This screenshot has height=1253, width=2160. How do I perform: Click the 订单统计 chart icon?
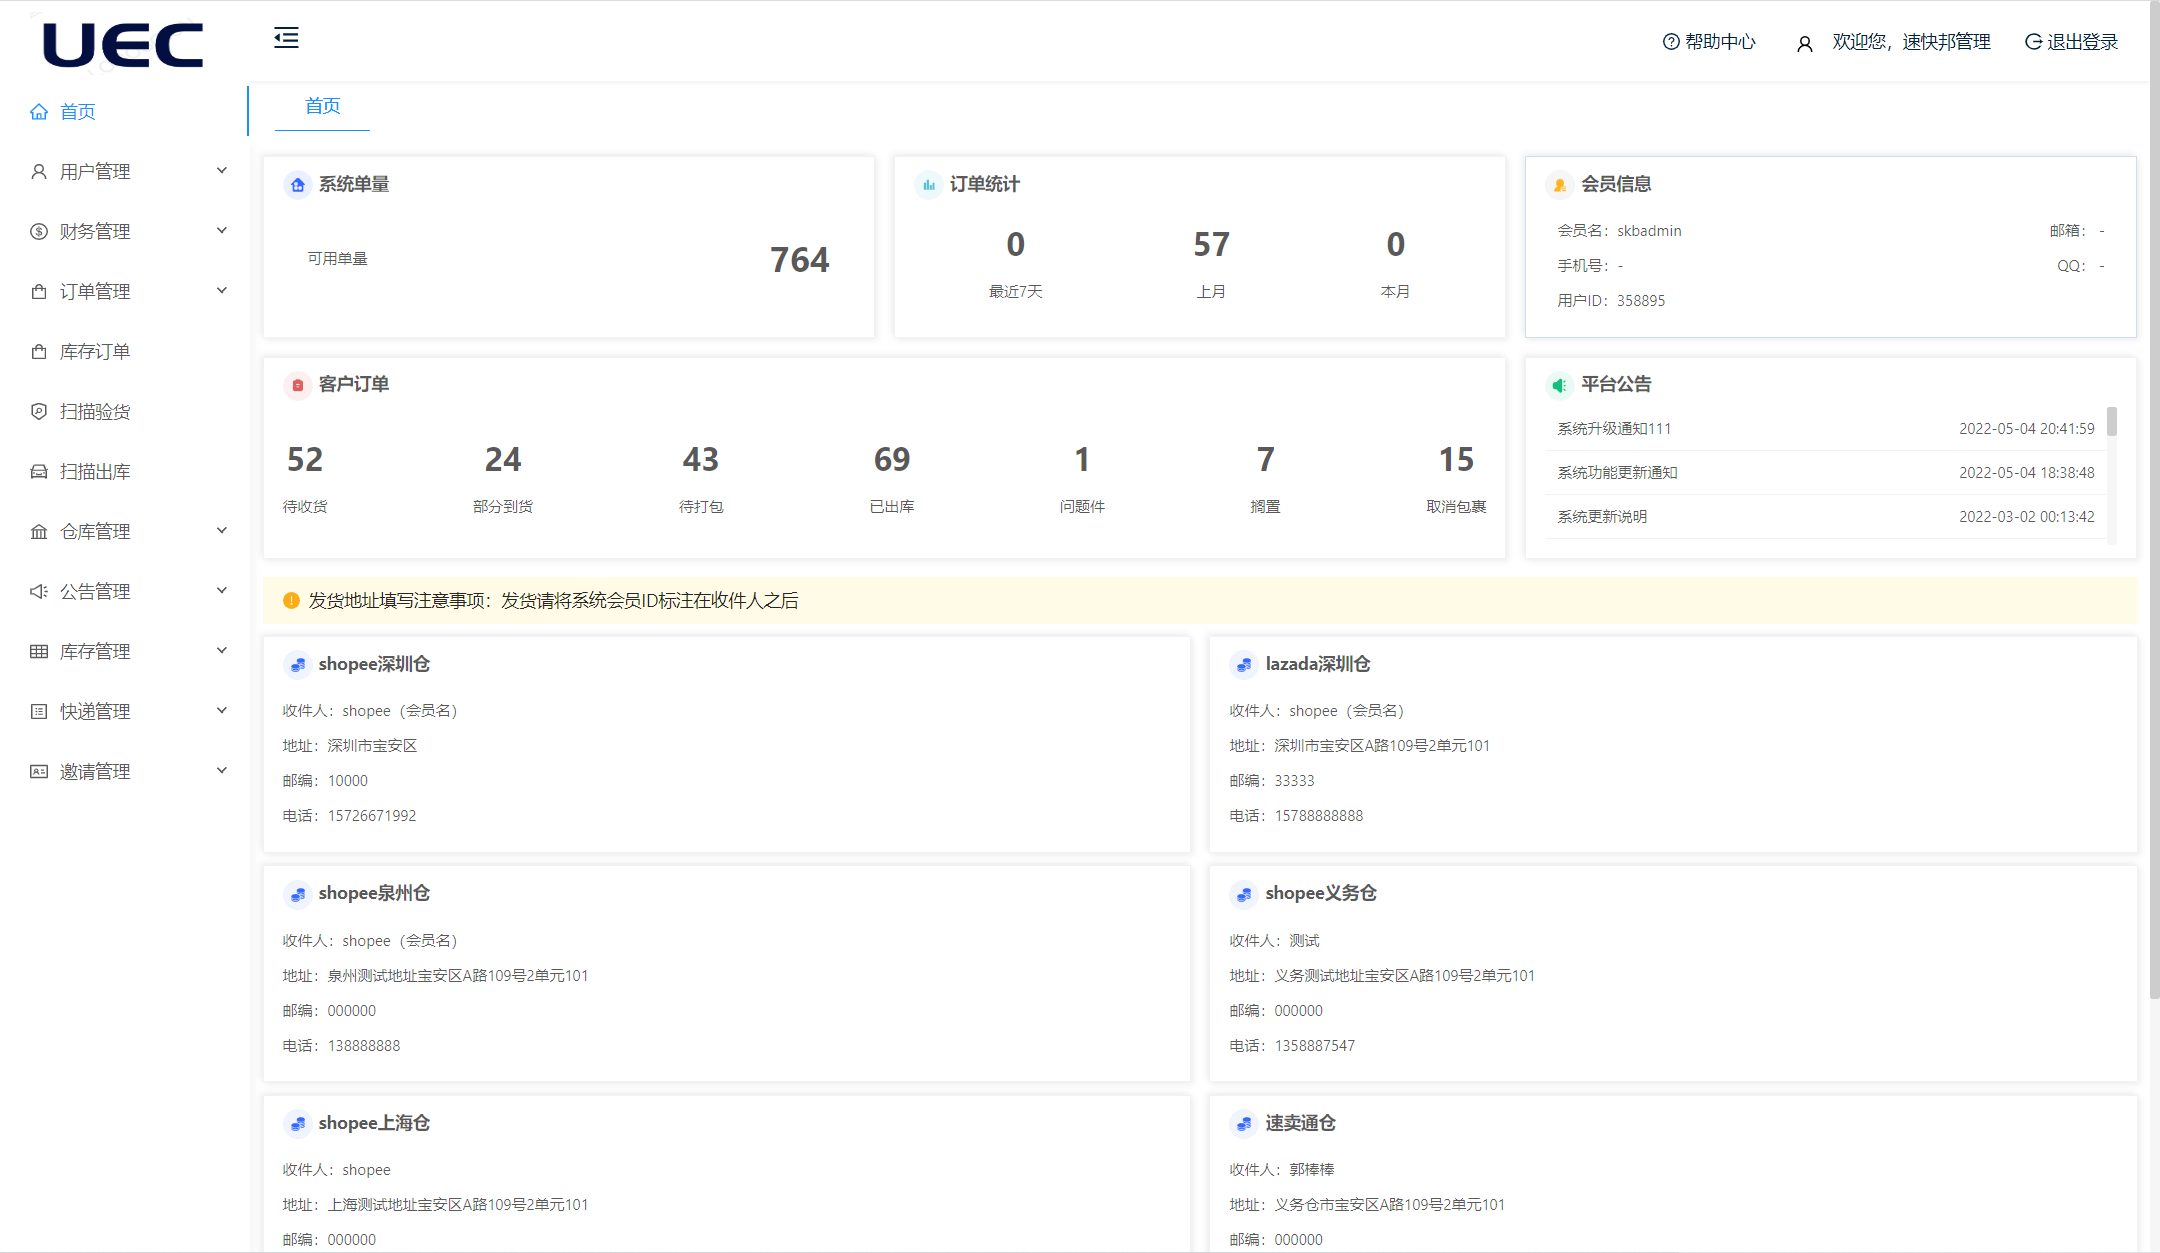pos(928,185)
